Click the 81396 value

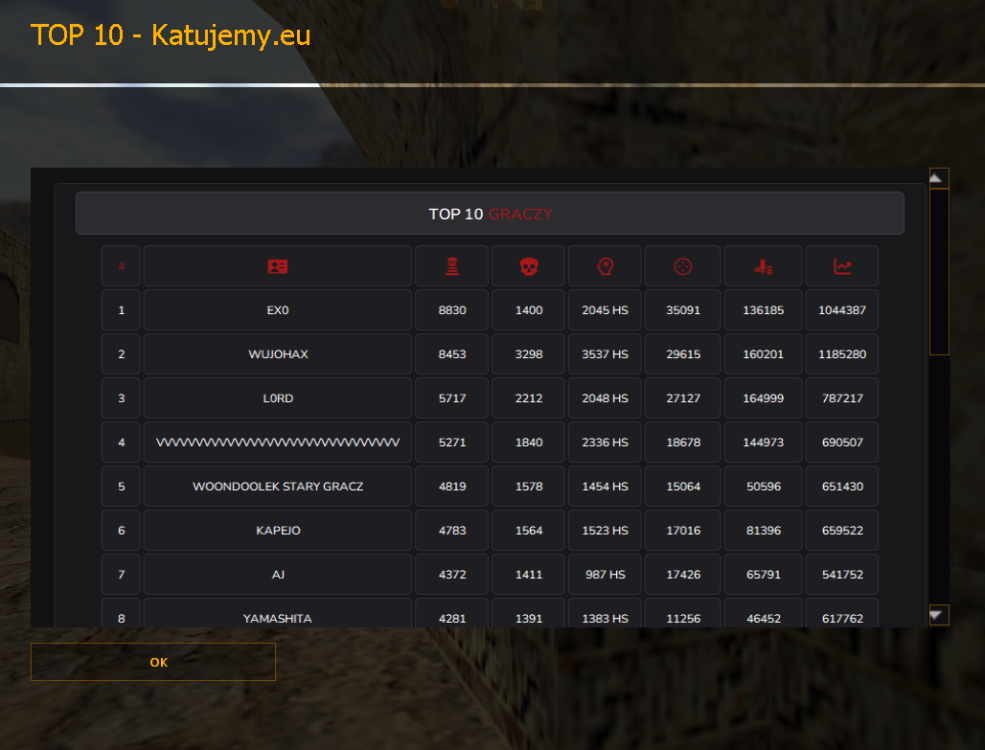click(x=763, y=530)
